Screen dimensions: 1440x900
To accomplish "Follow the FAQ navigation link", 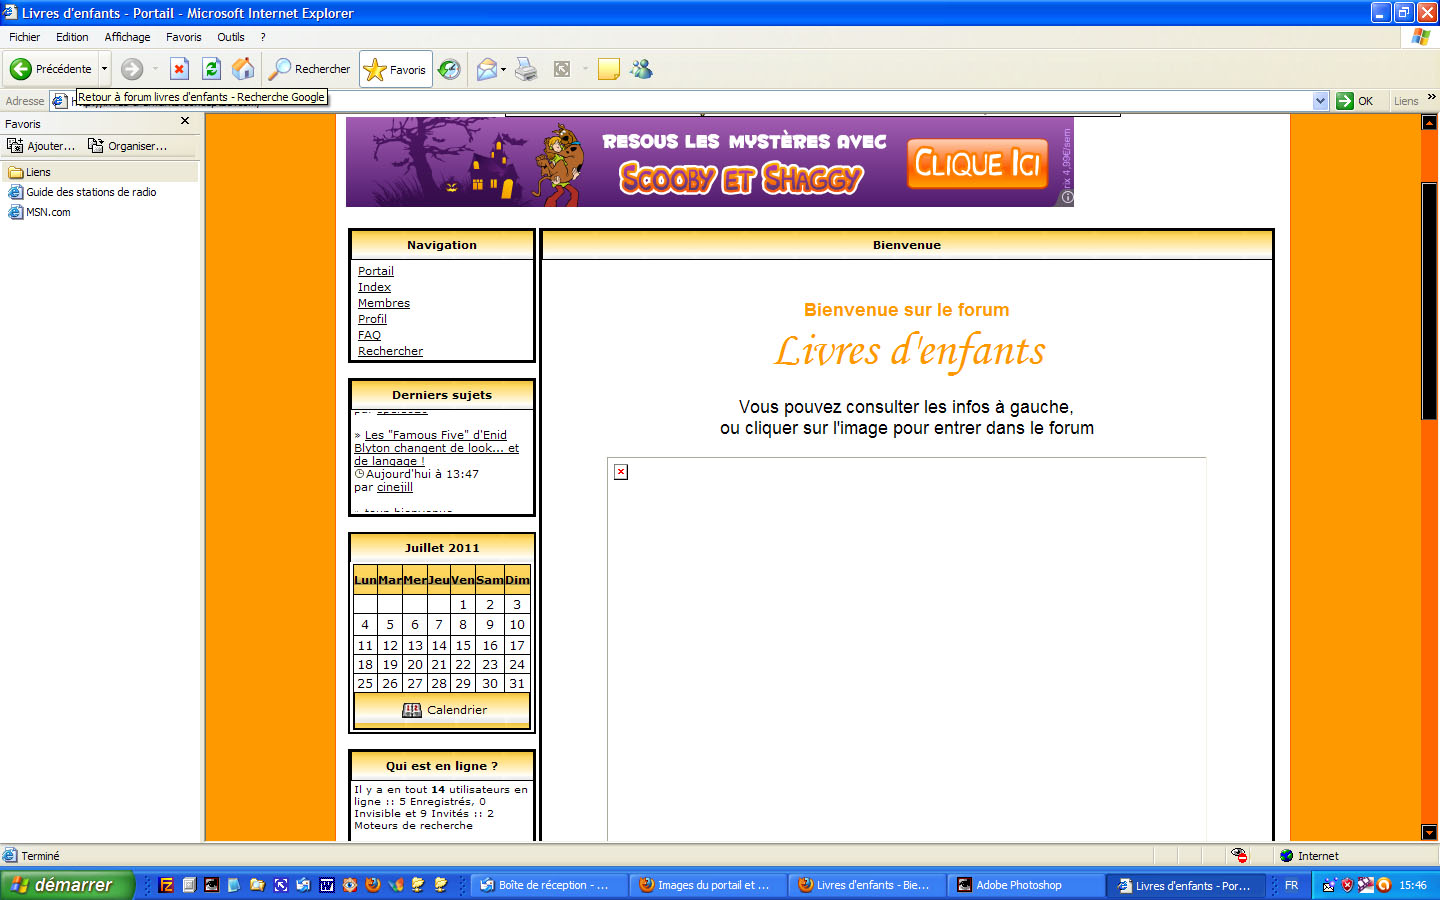I will (369, 335).
